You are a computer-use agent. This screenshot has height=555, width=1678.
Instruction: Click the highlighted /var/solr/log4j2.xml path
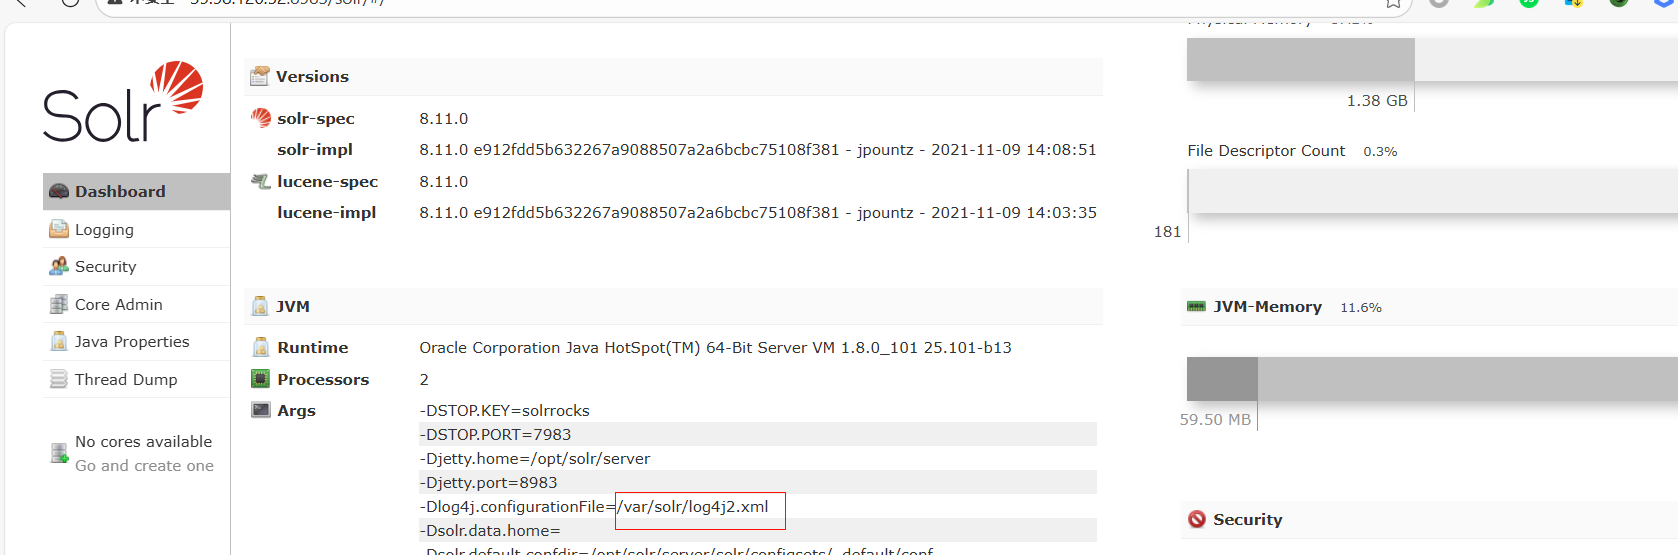click(696, 507)
